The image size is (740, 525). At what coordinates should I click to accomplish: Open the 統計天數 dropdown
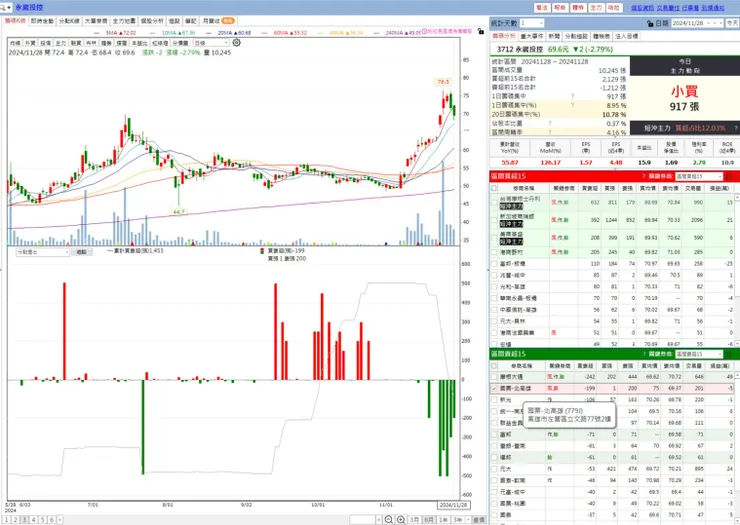point(541,23)
